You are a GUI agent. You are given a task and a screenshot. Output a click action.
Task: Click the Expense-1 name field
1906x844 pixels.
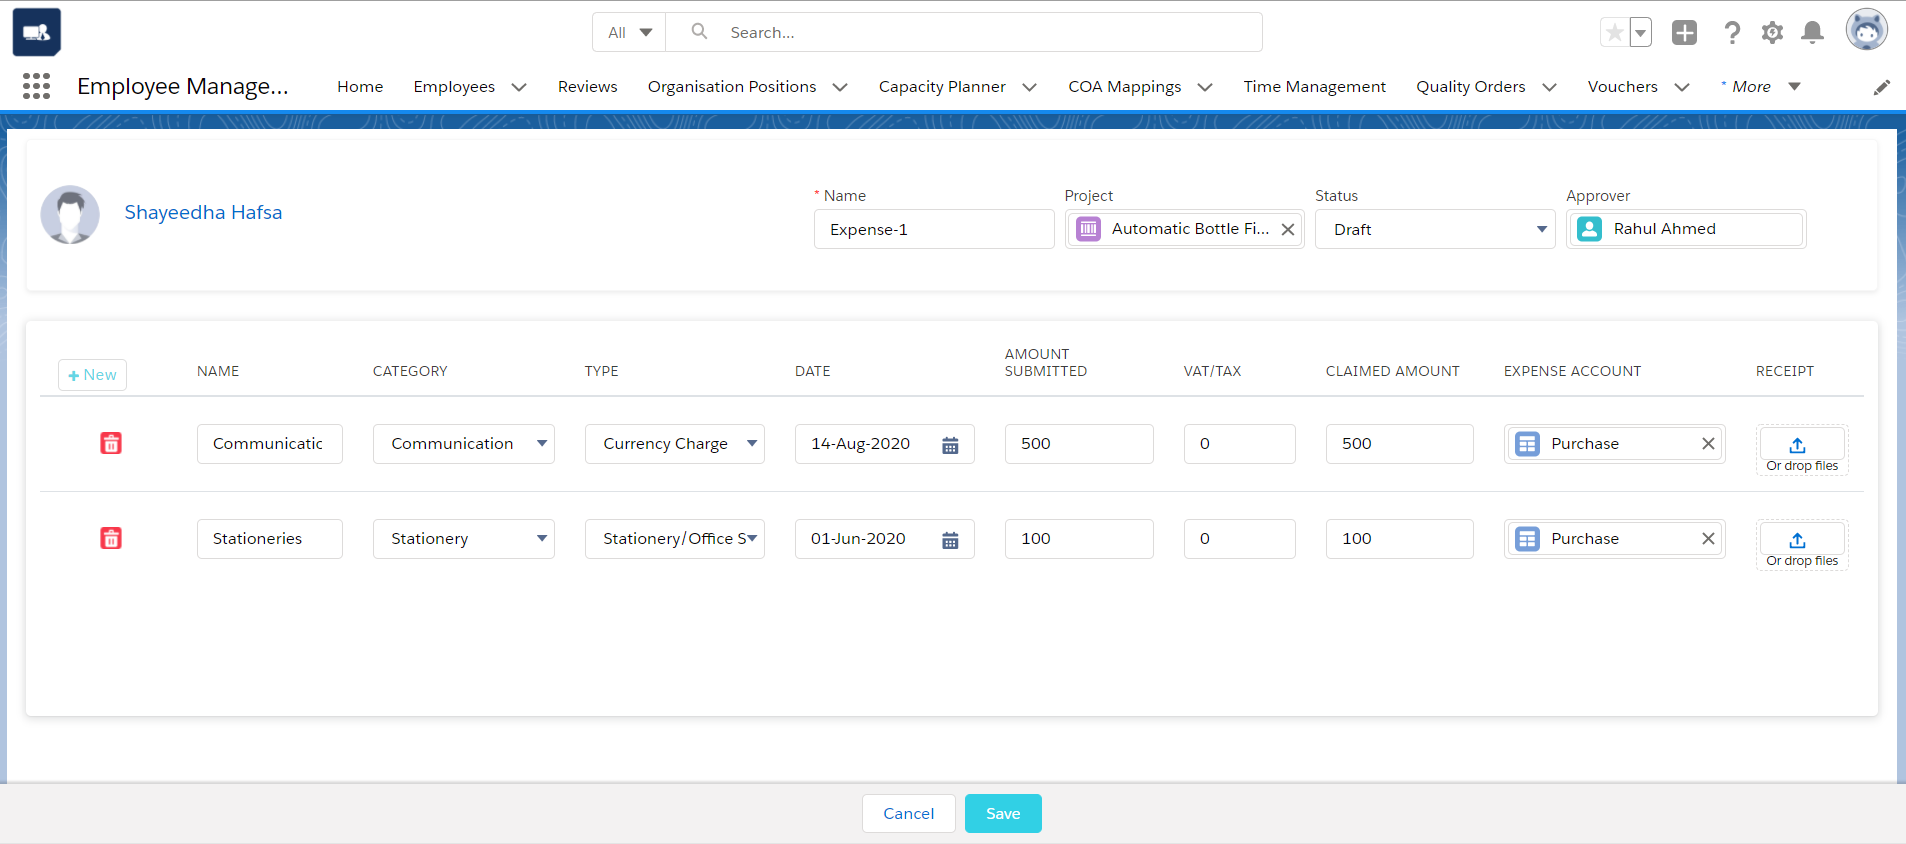pyautogui.click(x=933, y=229)
